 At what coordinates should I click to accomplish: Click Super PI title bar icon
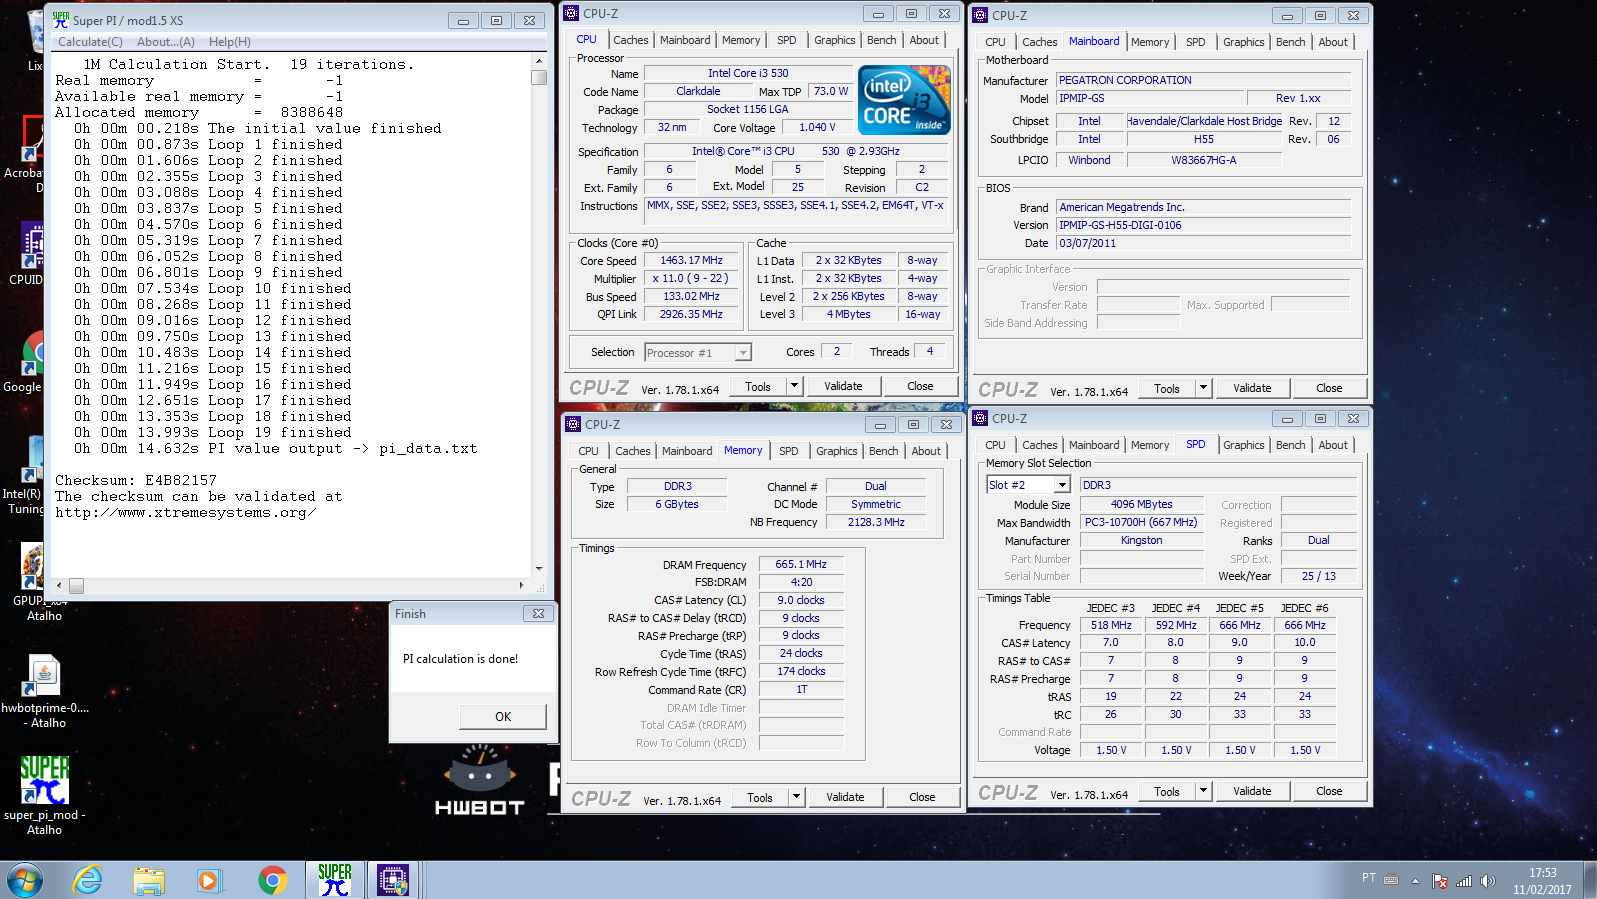click(x=61, y=19)
